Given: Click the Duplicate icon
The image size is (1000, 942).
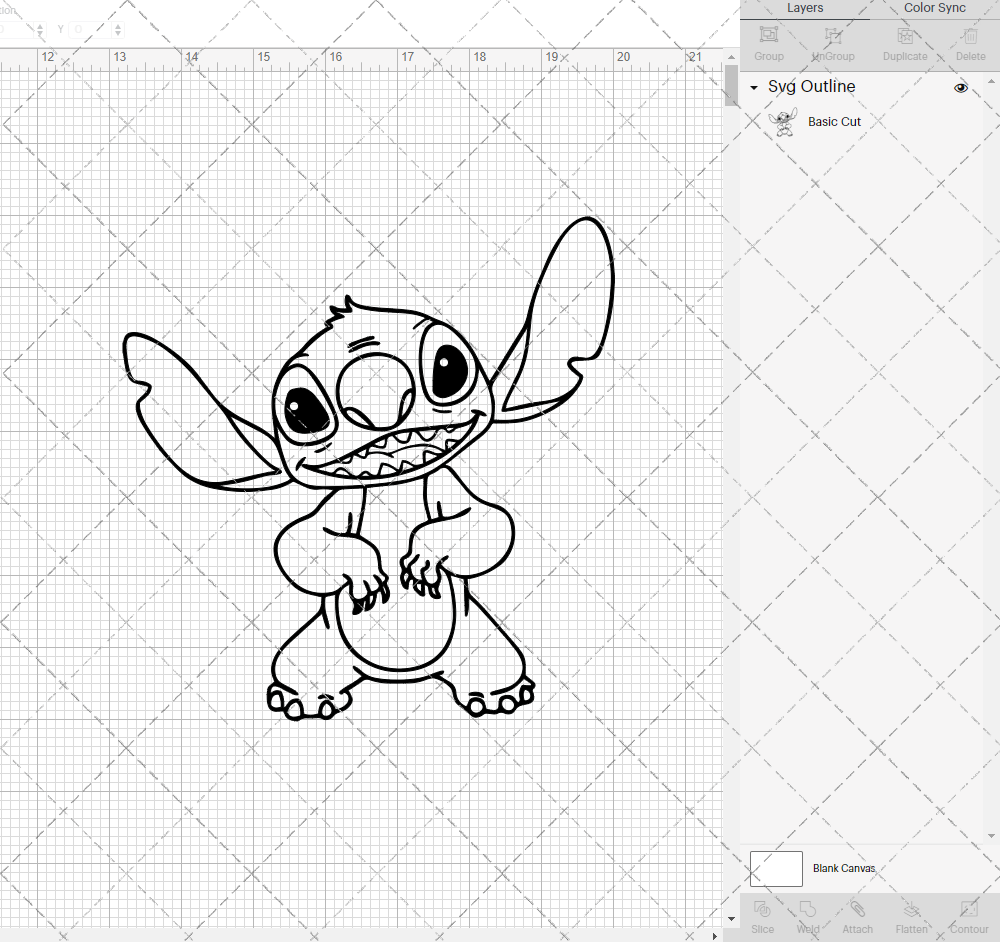Looking at the screenshot, I should pos(905,34).
